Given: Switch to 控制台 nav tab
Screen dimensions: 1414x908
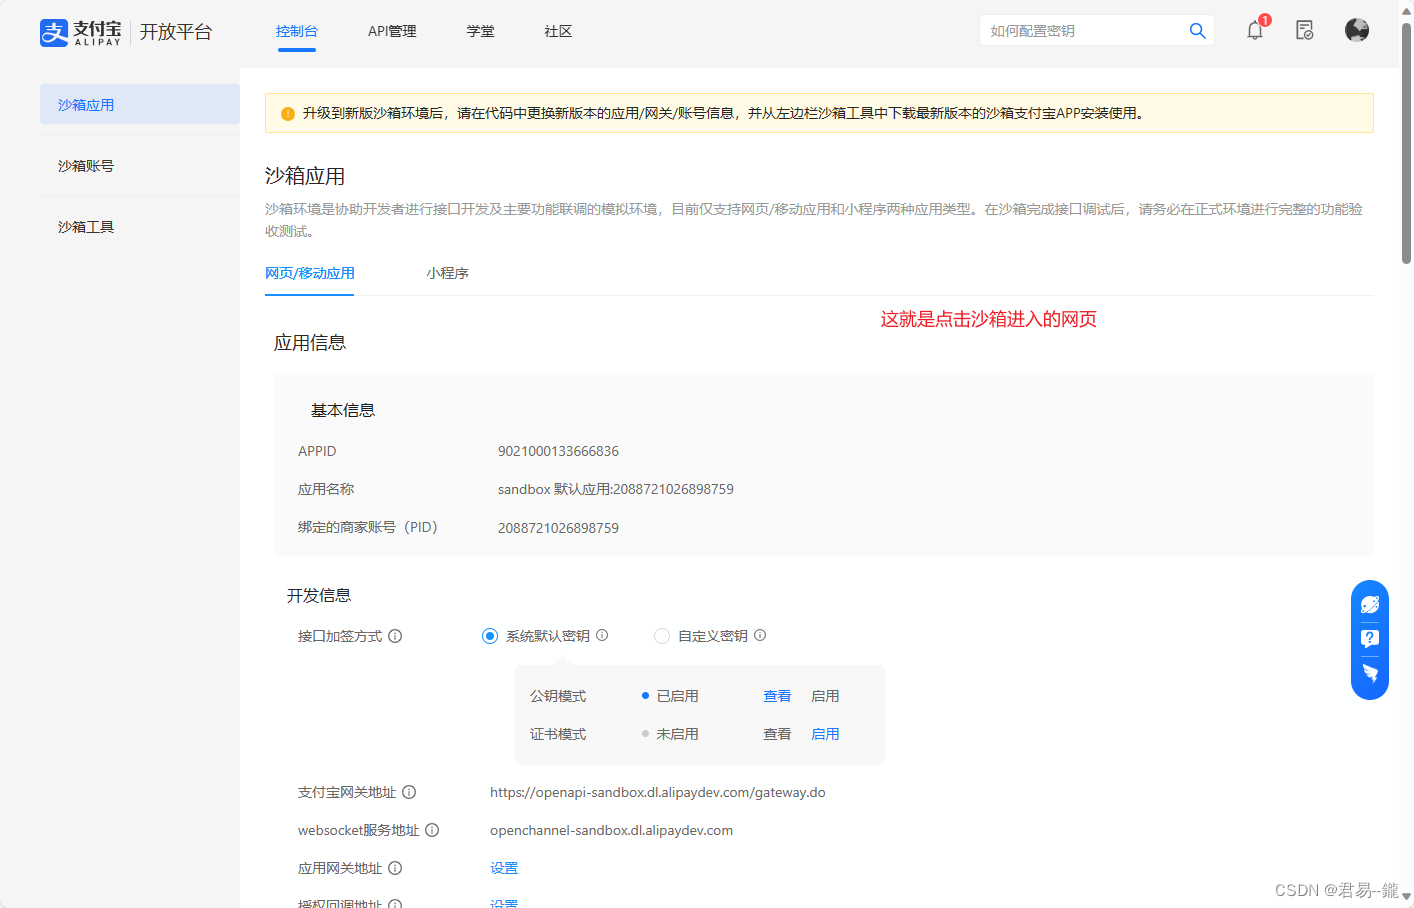Looking at the screenshot, I should click(297, 31).
